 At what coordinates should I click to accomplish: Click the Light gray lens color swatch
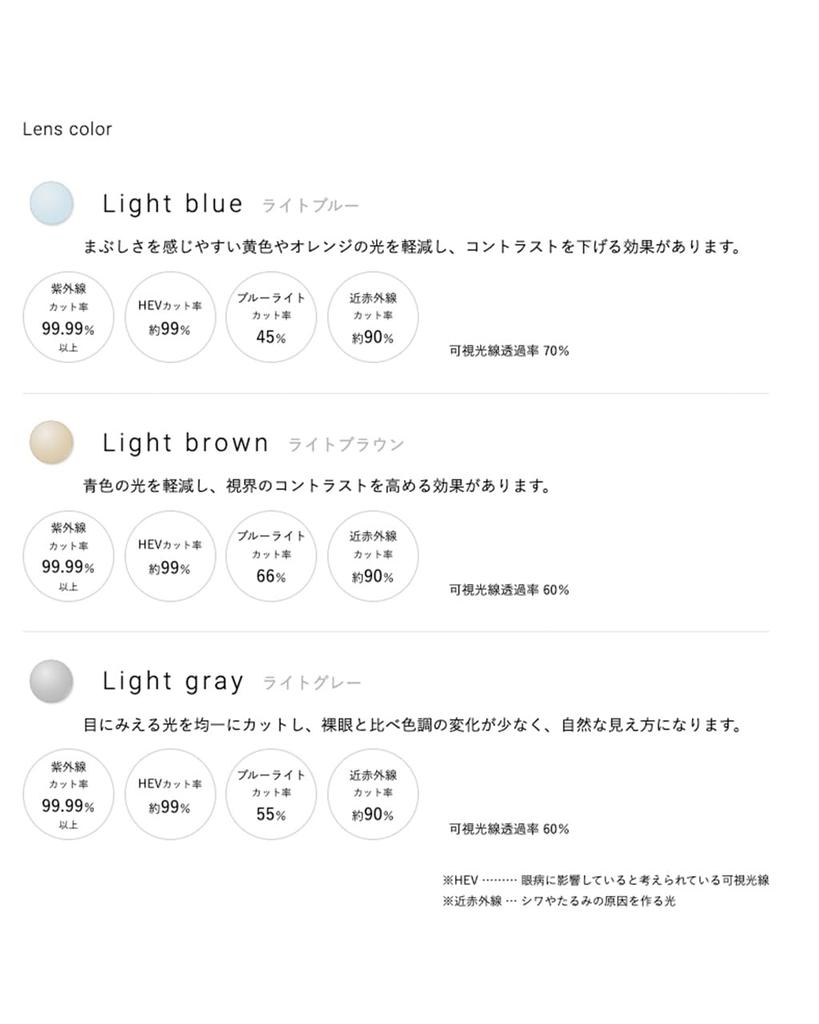(x=52, y=681)
